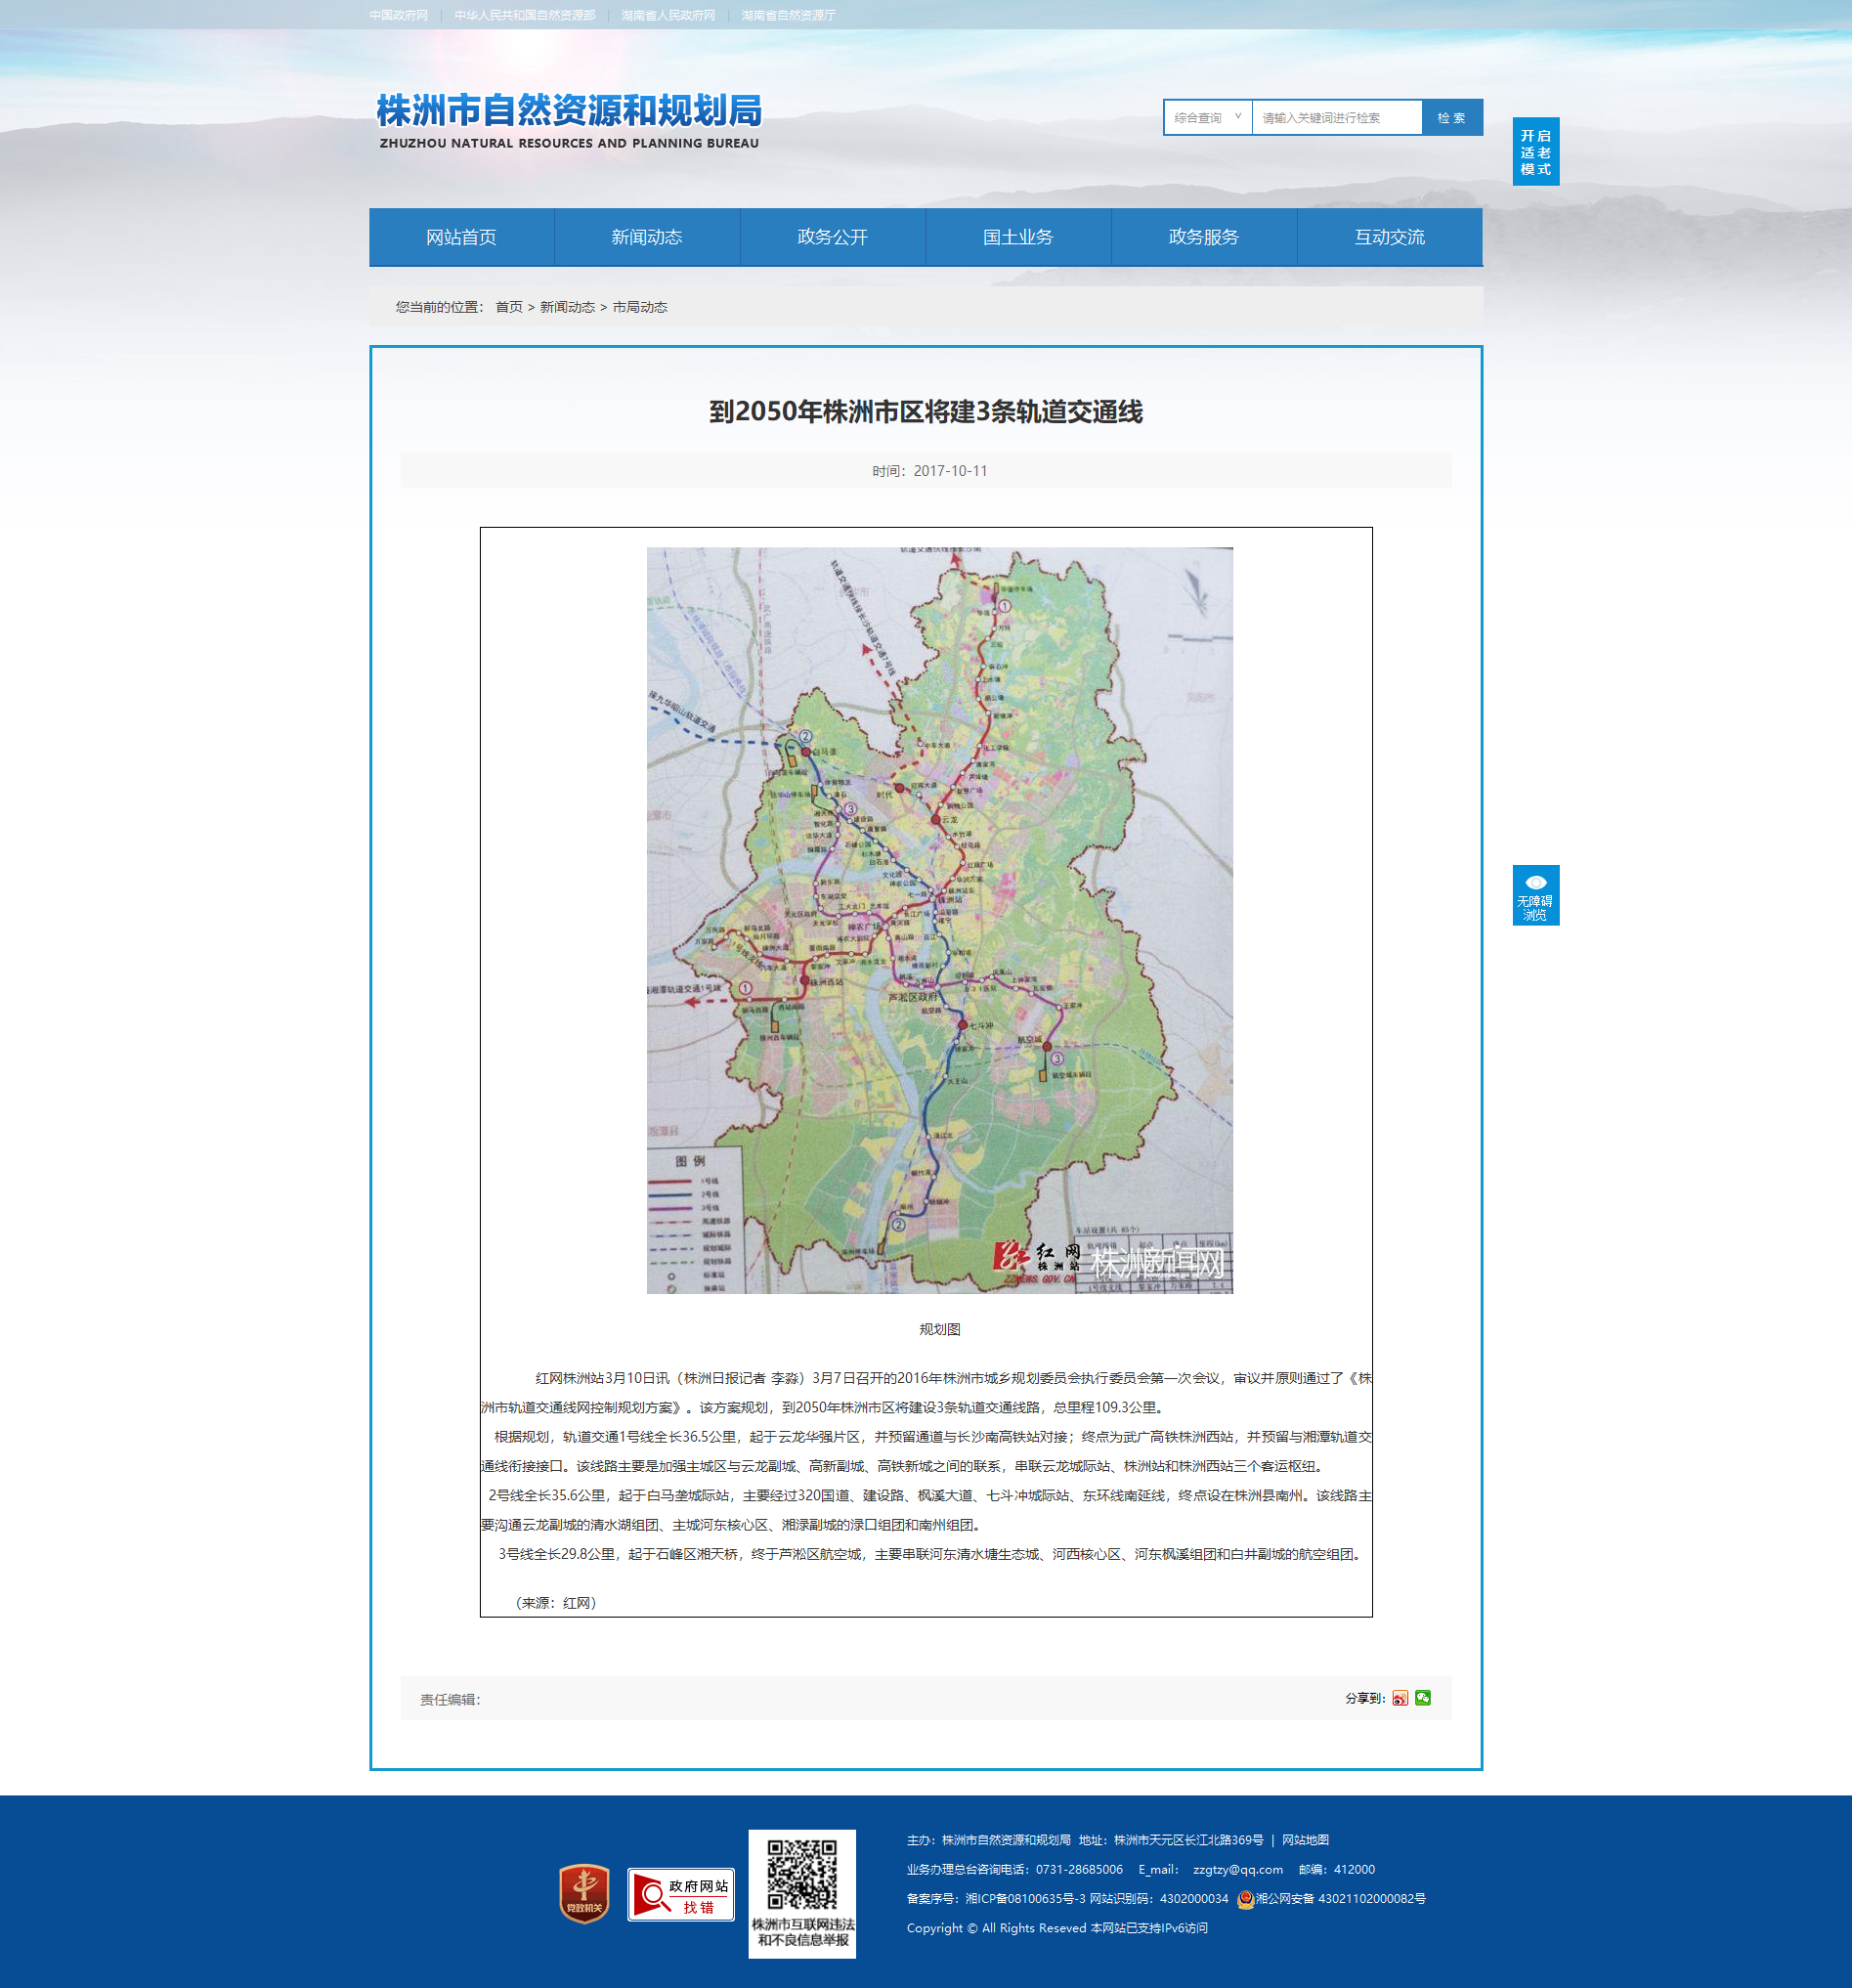Open the 网站地图 footer link
Viewport: 1852px width, 1988px height.
click(x=1306, y=1840)
